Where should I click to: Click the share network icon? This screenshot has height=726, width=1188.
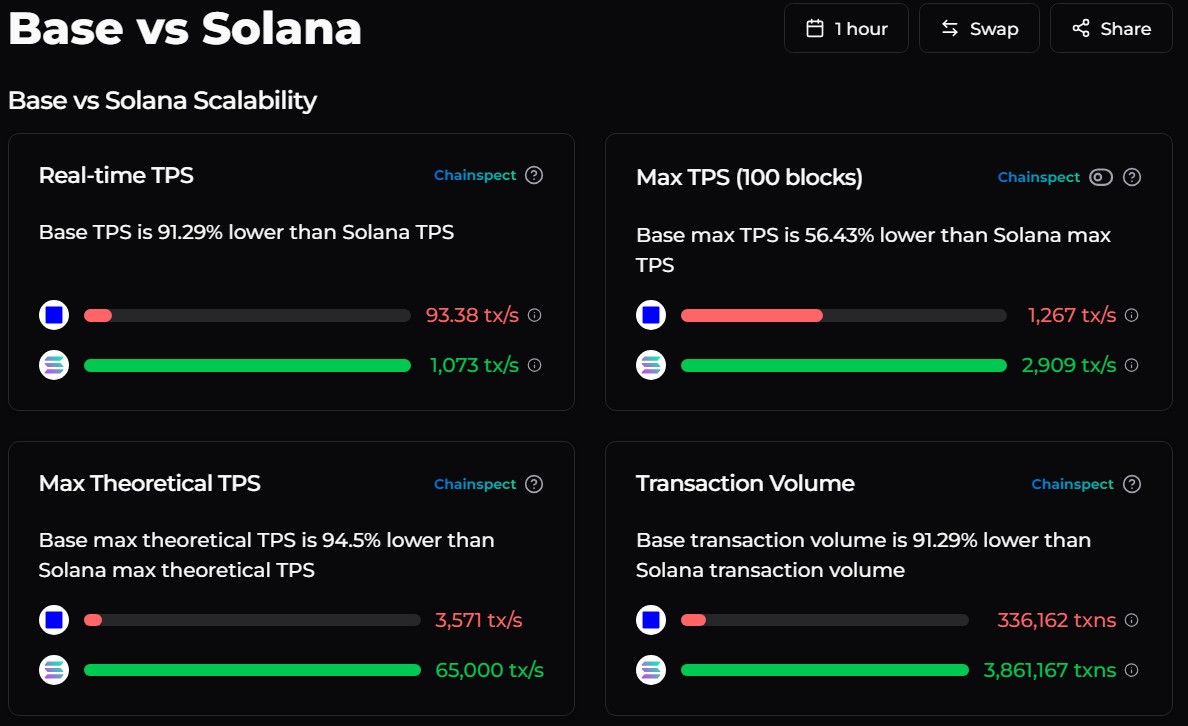coord(1081,28)
